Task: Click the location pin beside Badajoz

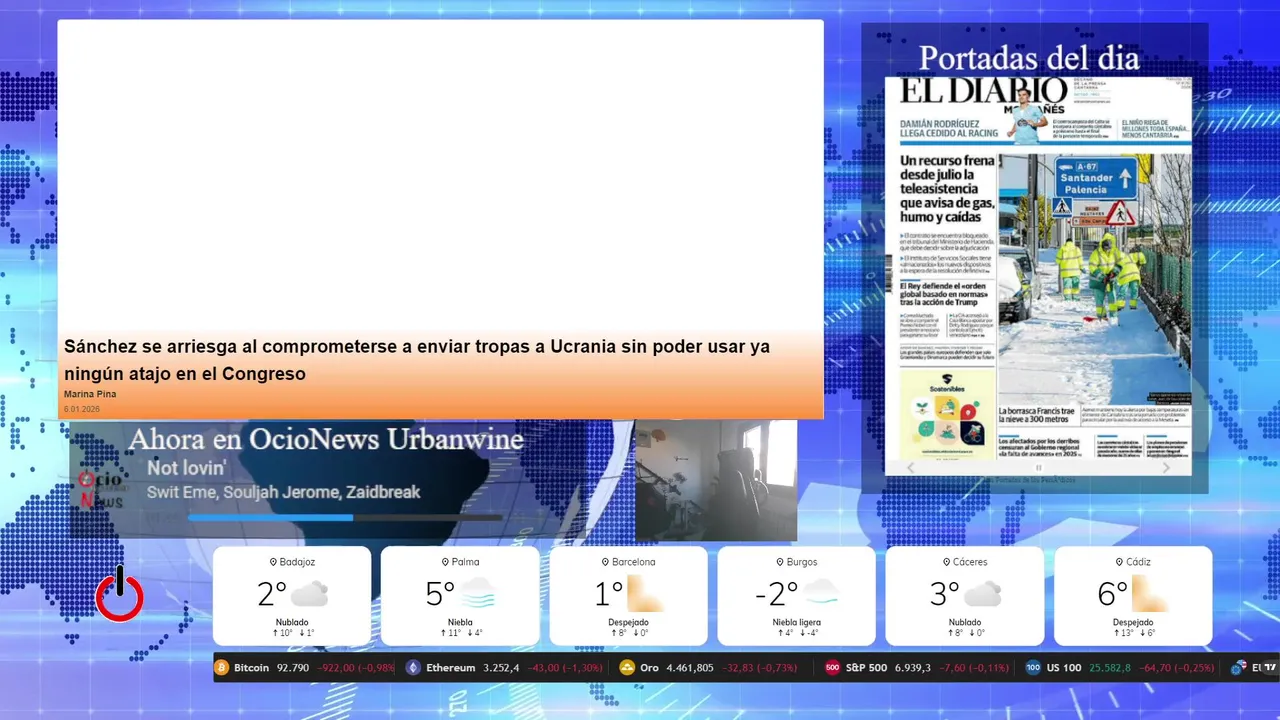Action: [273, 562]
